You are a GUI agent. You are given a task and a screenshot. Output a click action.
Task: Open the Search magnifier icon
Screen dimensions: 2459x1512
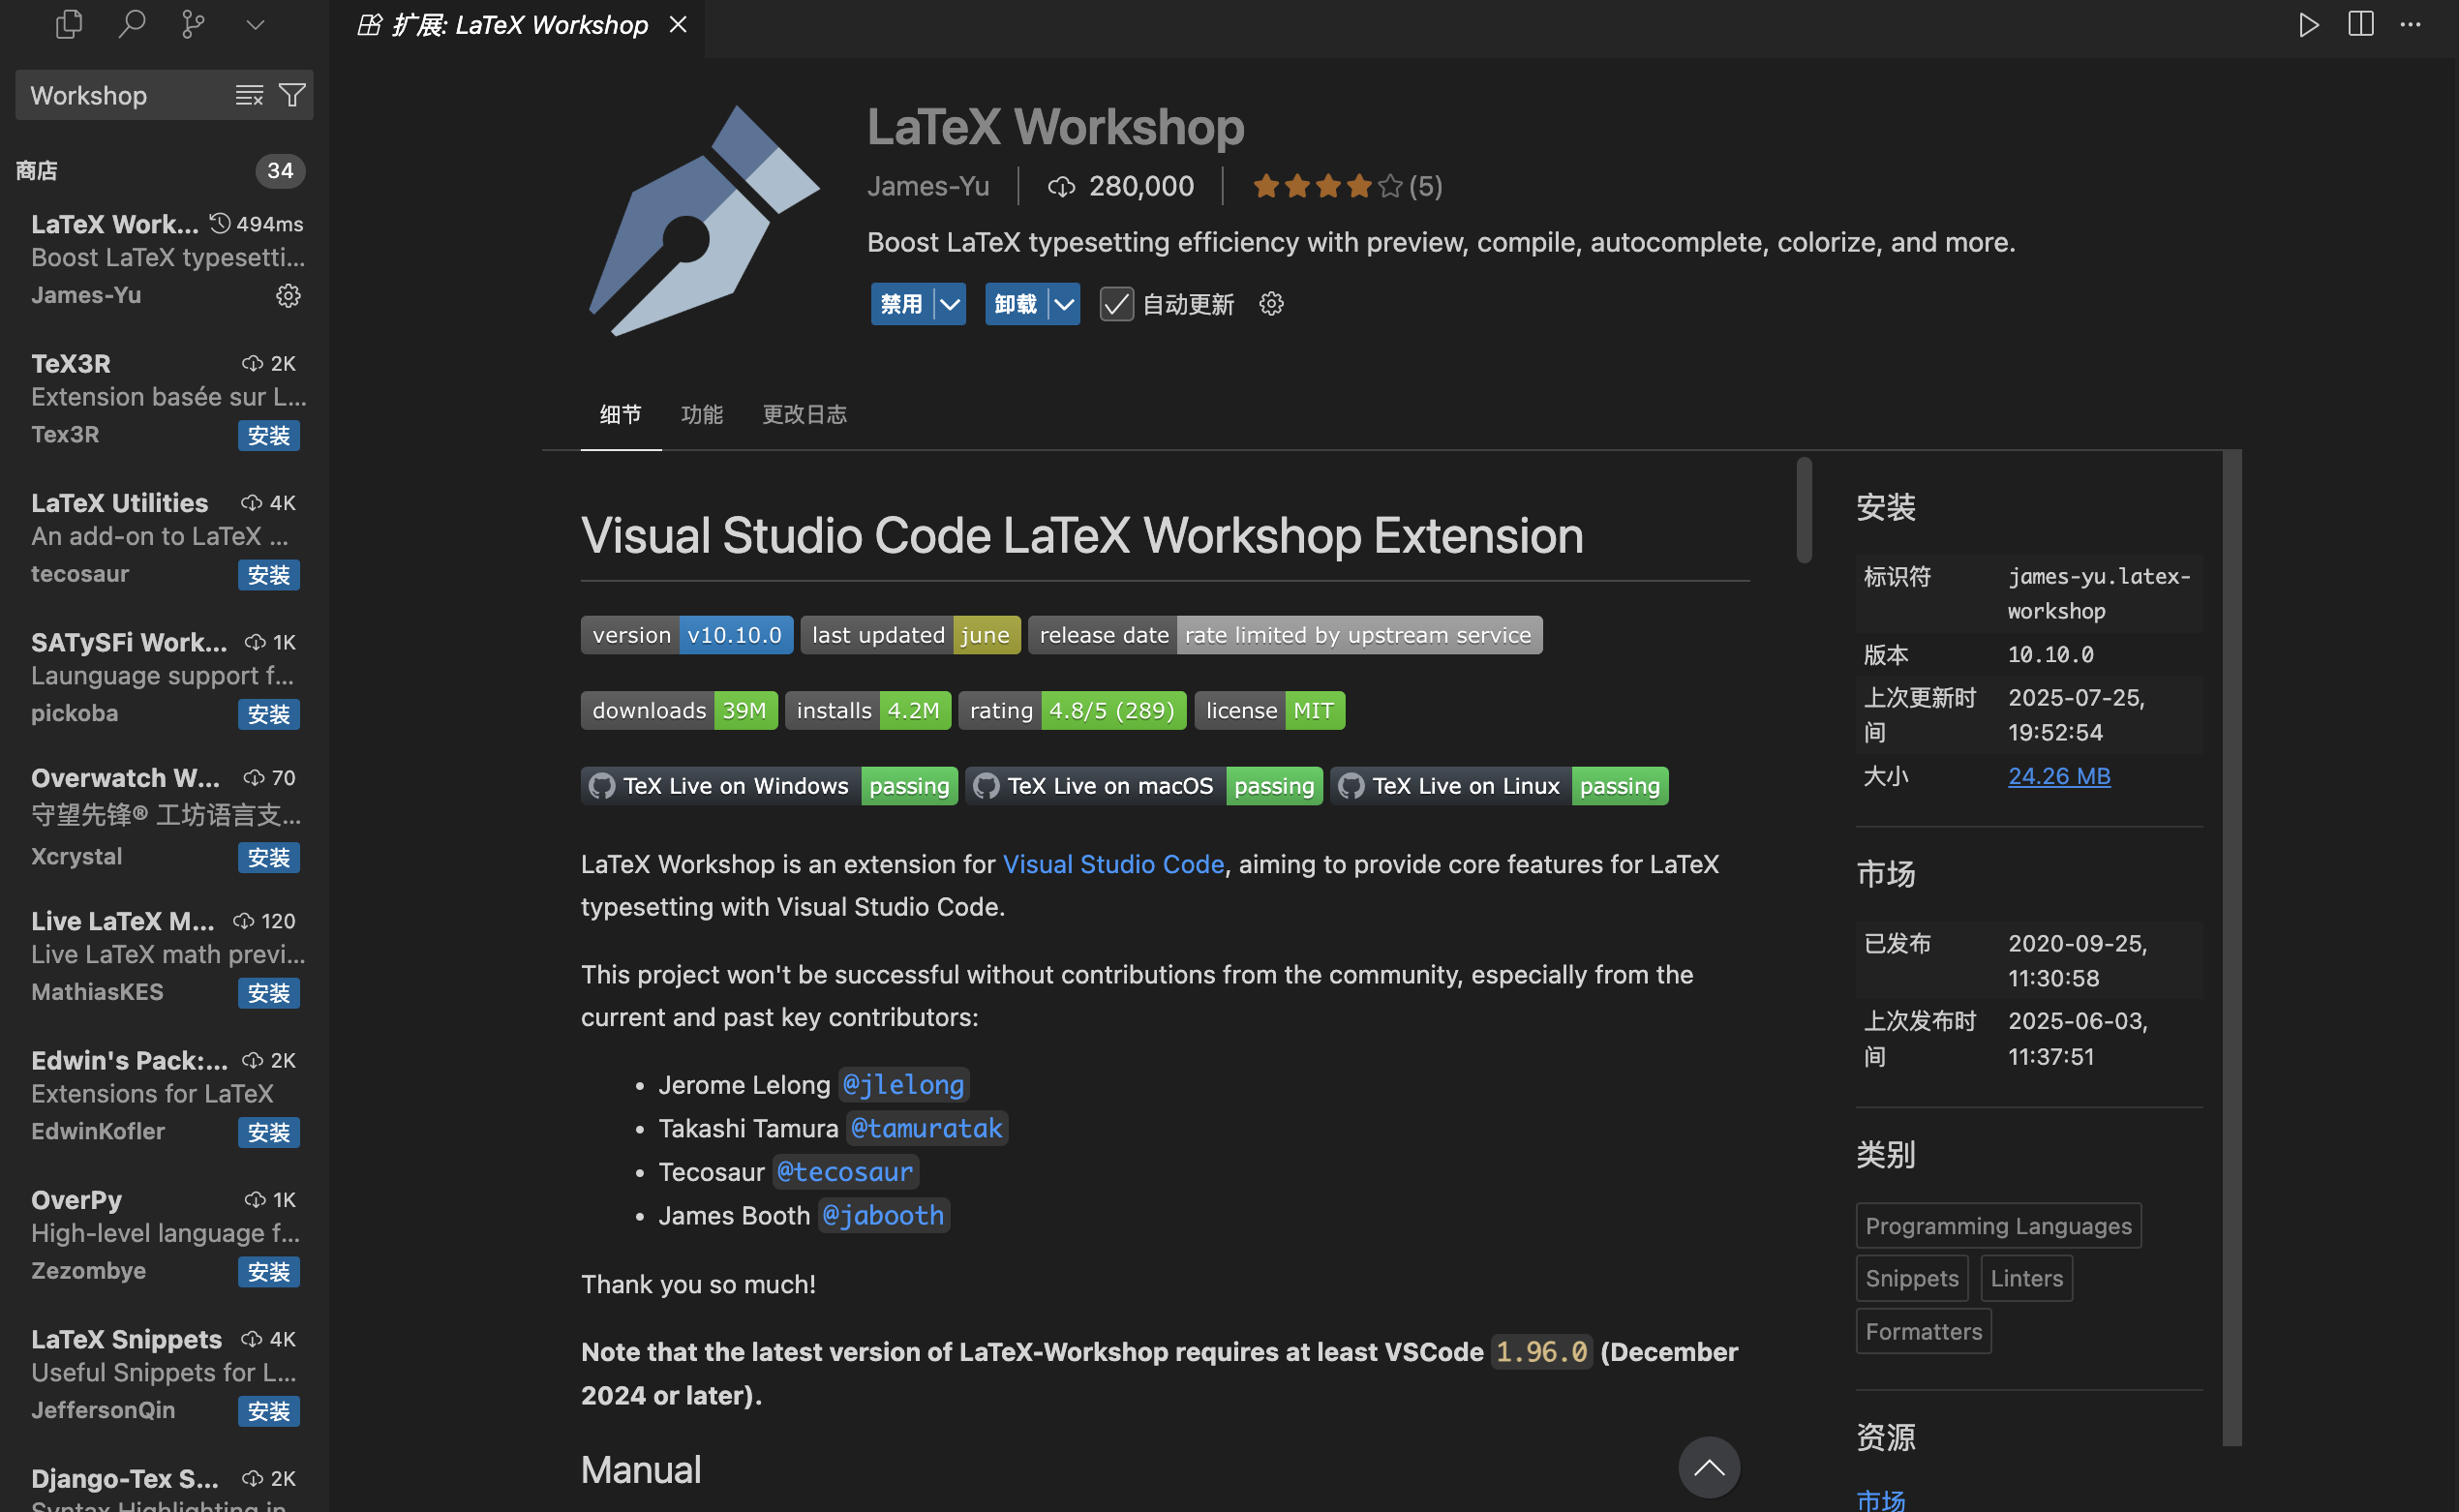coord(131,24)
